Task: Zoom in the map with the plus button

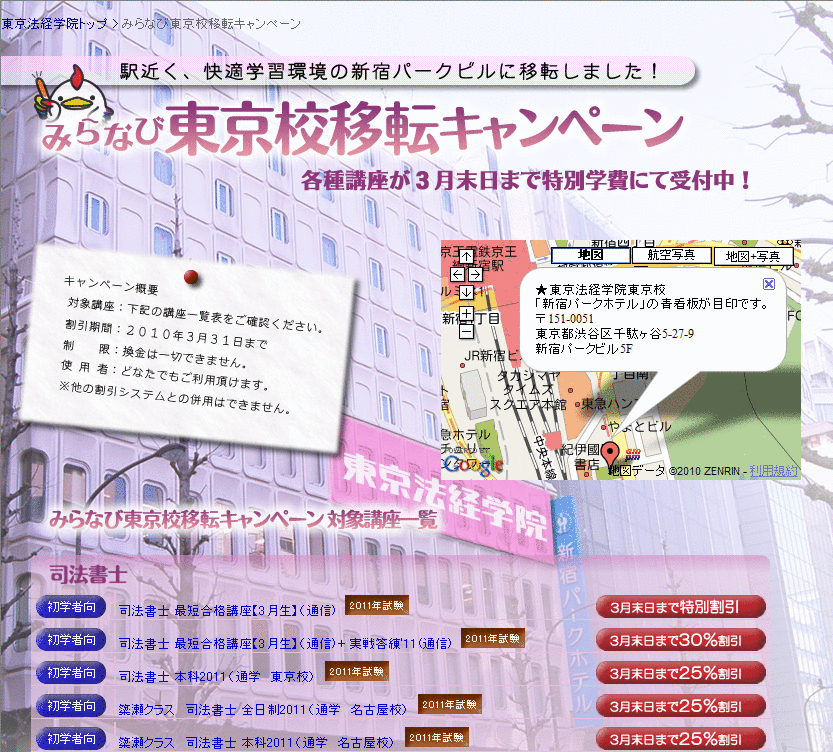Action: tap(466, 313)
